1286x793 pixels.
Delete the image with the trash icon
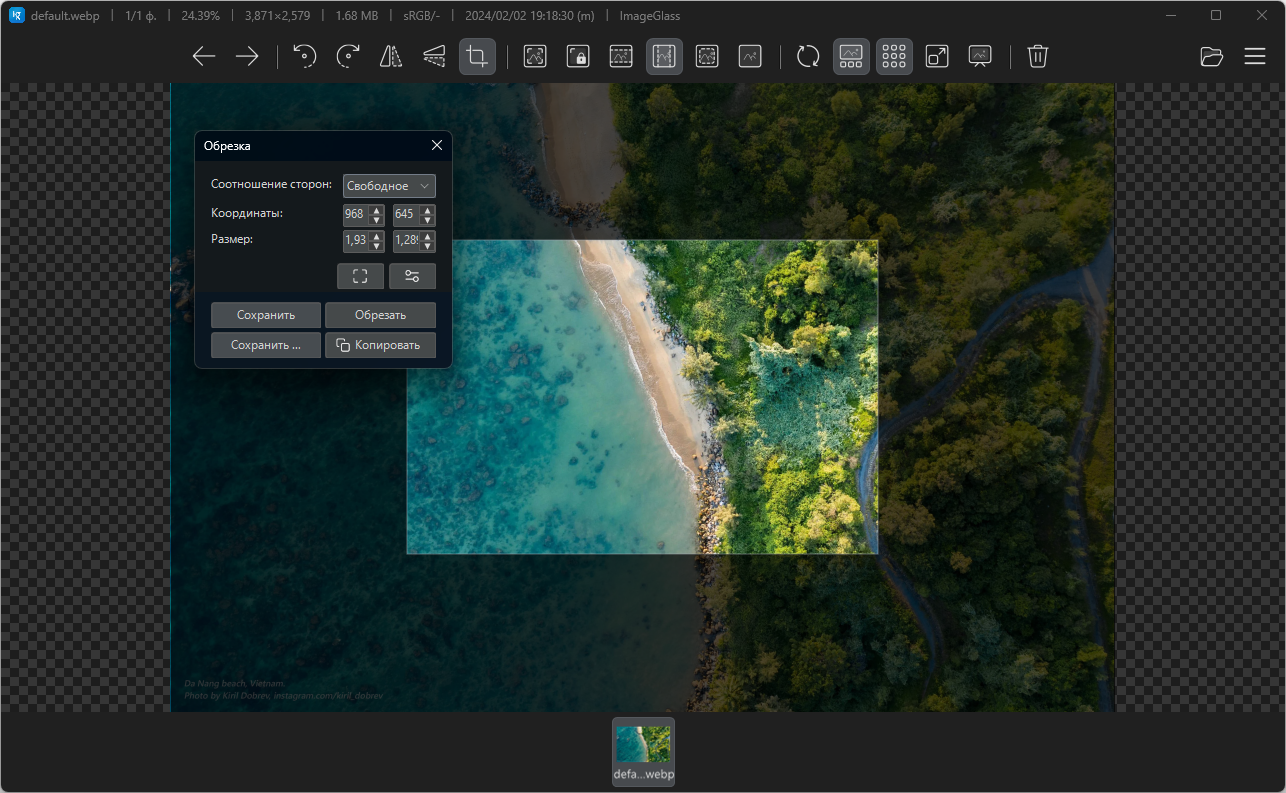coord(1038,57)
